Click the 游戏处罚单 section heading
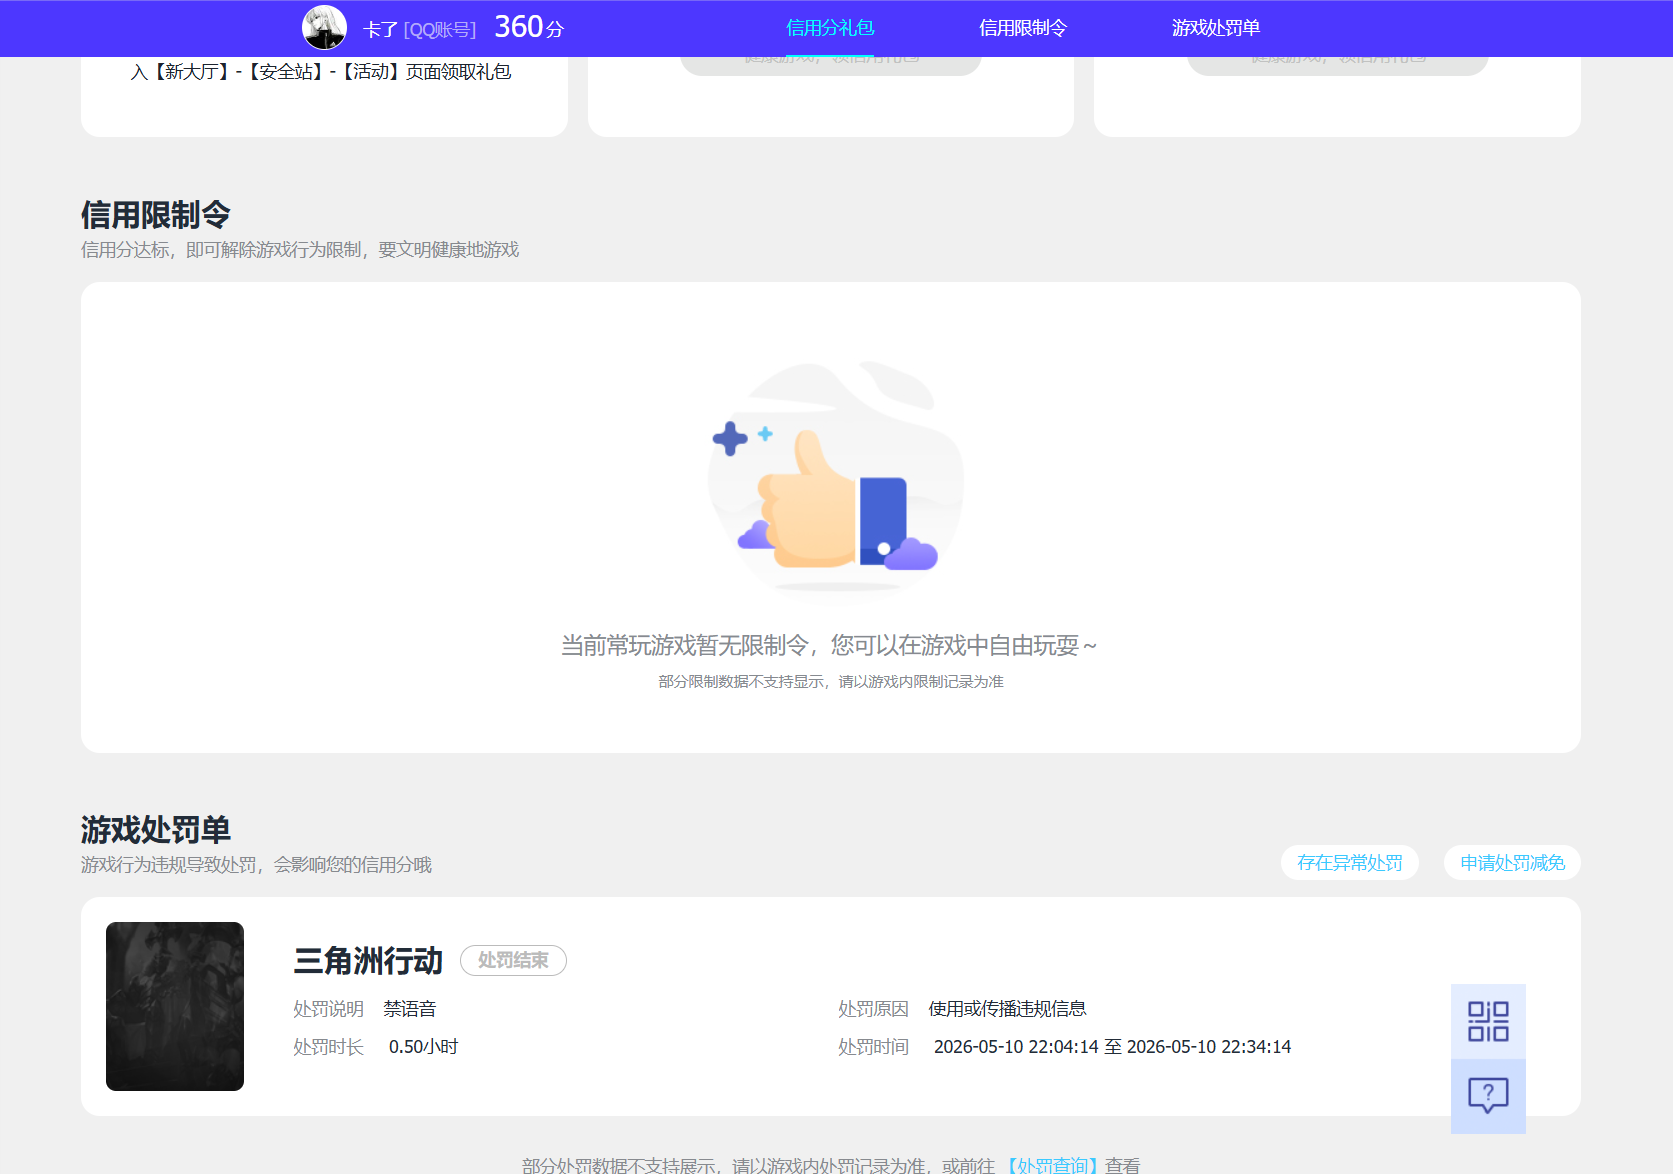The height and width of the screenshot is (1174, 1673). point(156,830)
